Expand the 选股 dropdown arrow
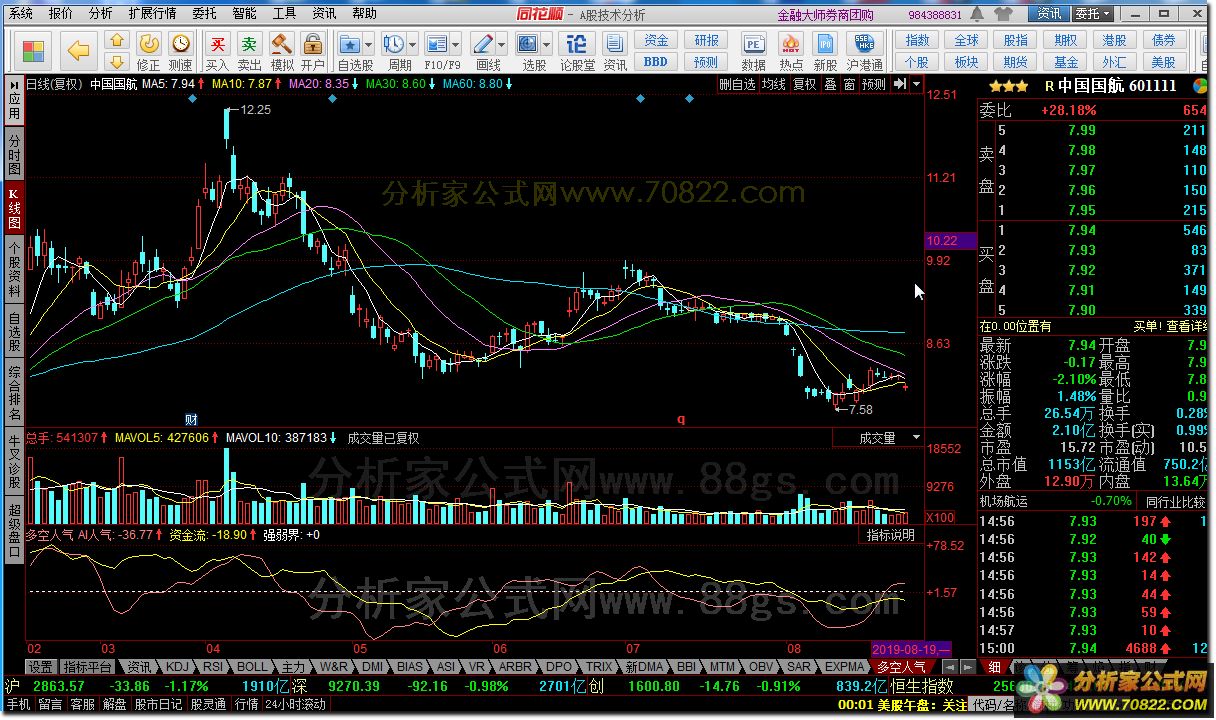The width and height of the screenshot is (1216, 720). [546, 45]
